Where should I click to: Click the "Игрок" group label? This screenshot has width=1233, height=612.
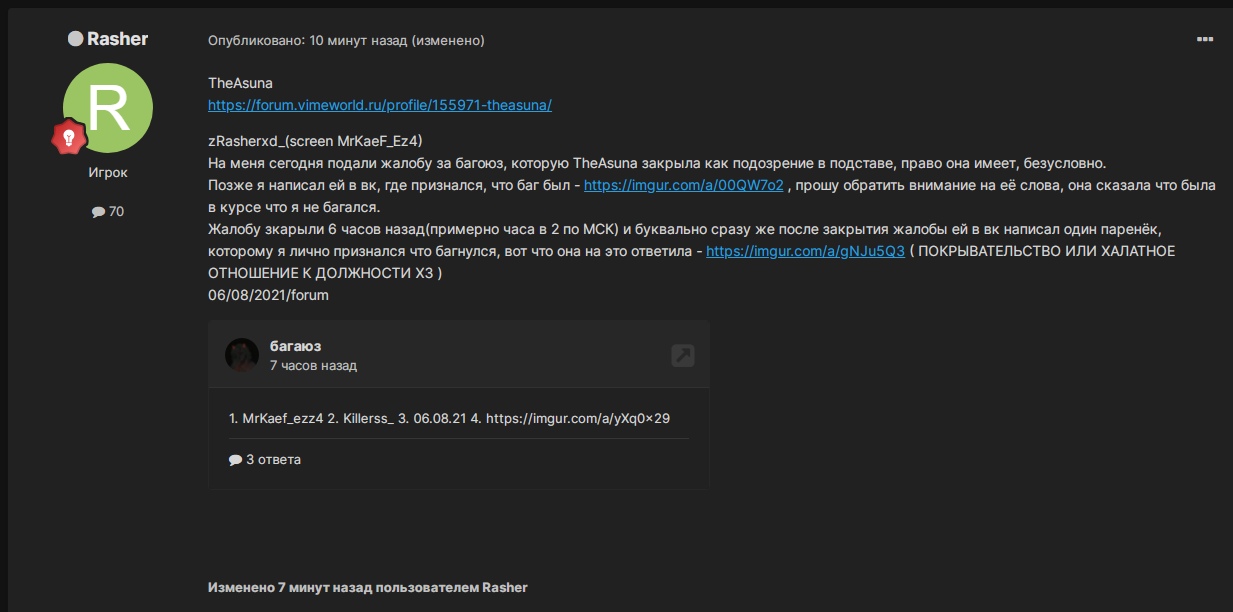tap(108, 173)
